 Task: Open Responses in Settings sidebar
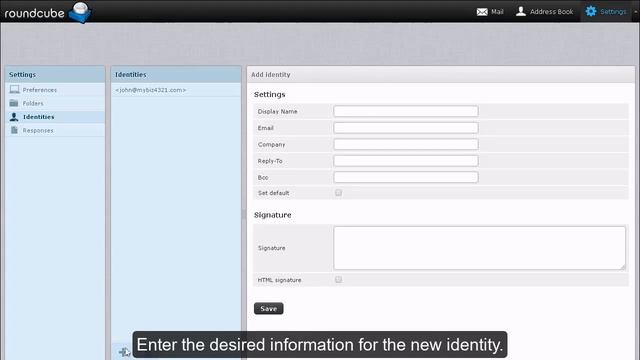(55, 130)
